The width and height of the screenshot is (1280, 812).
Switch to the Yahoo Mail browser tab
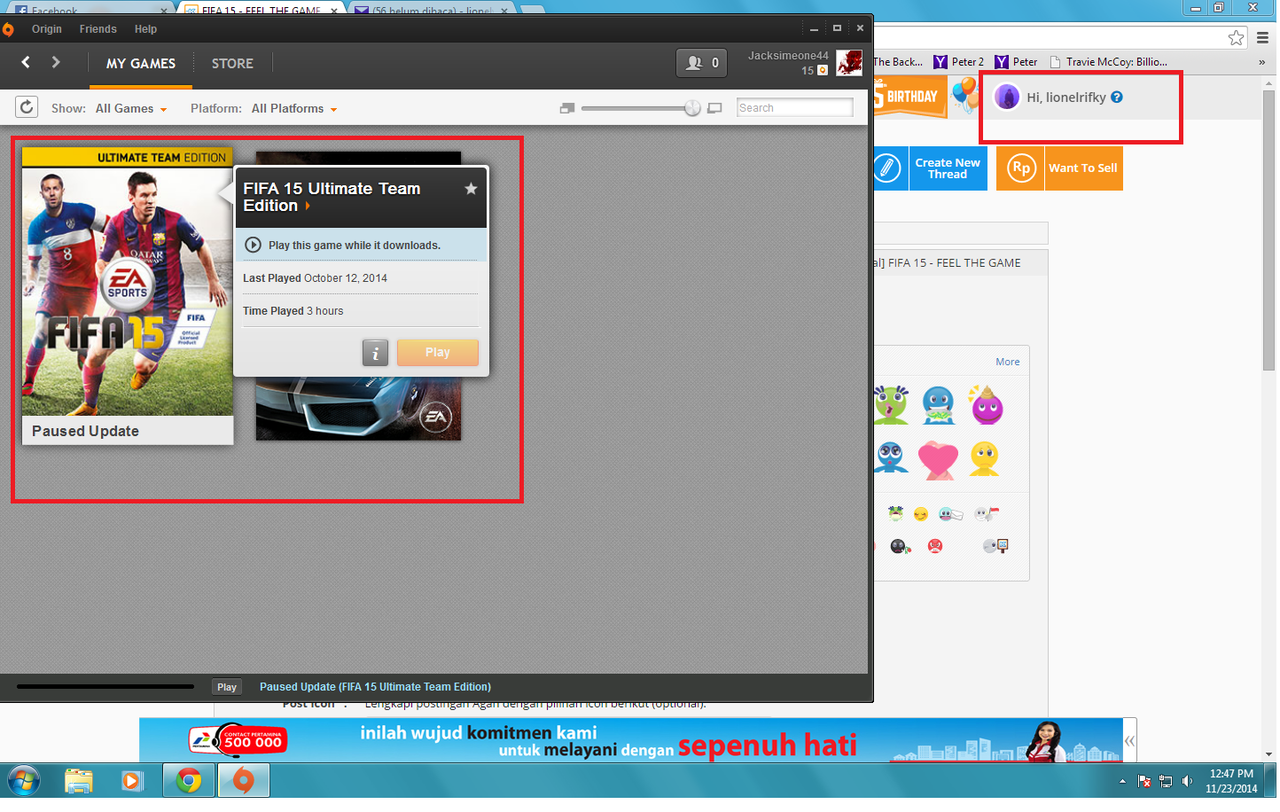[432, 10]
